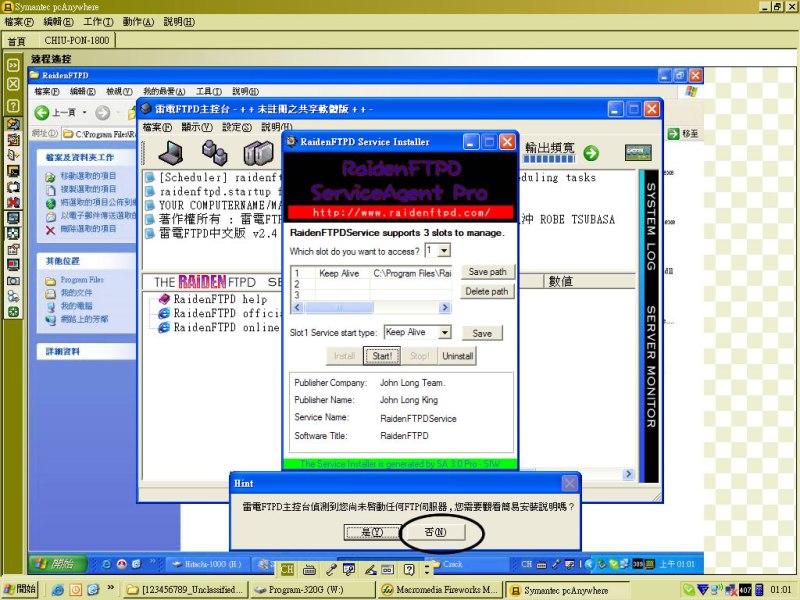The width and height of the screenshot is (800, 600).
Task: Click the globe icon for 將選取的項目公佈到網路
Action: pyautogui.click(x=50, y=203)
